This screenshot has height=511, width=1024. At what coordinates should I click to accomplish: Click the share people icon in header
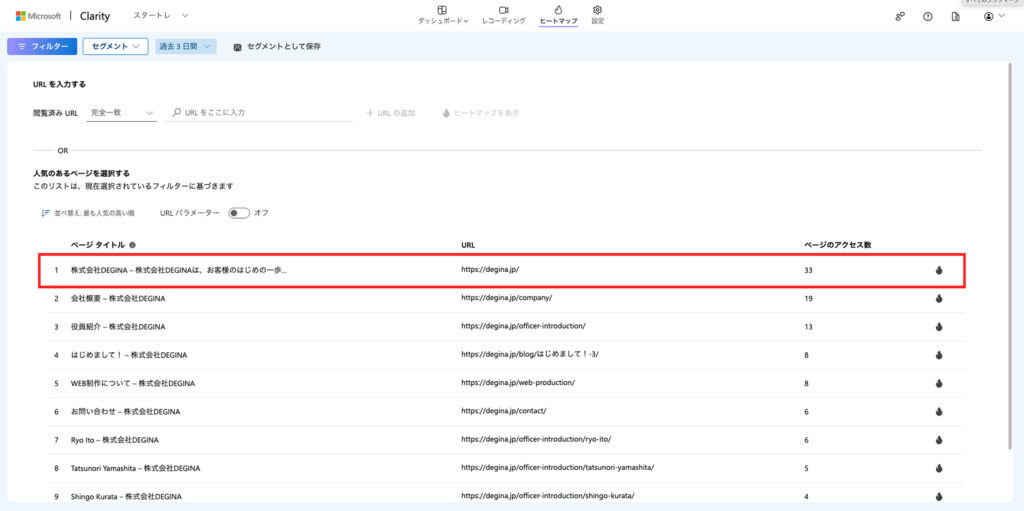point(899,16)
